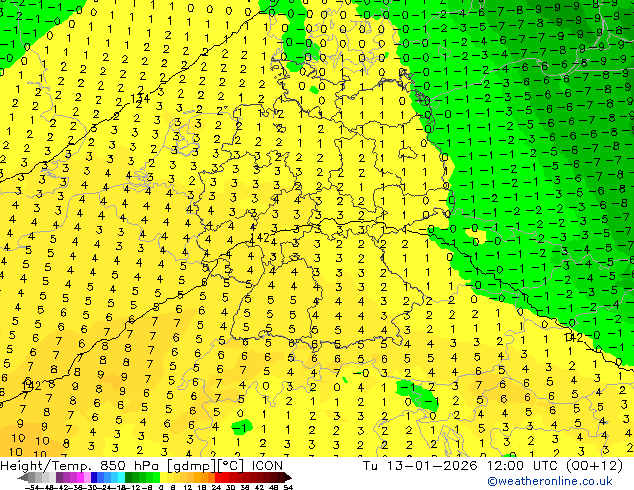Select the bright red legend swatch at 24
Image resolution: width=634 pixels, height=490 pixels.
point(218,478)
